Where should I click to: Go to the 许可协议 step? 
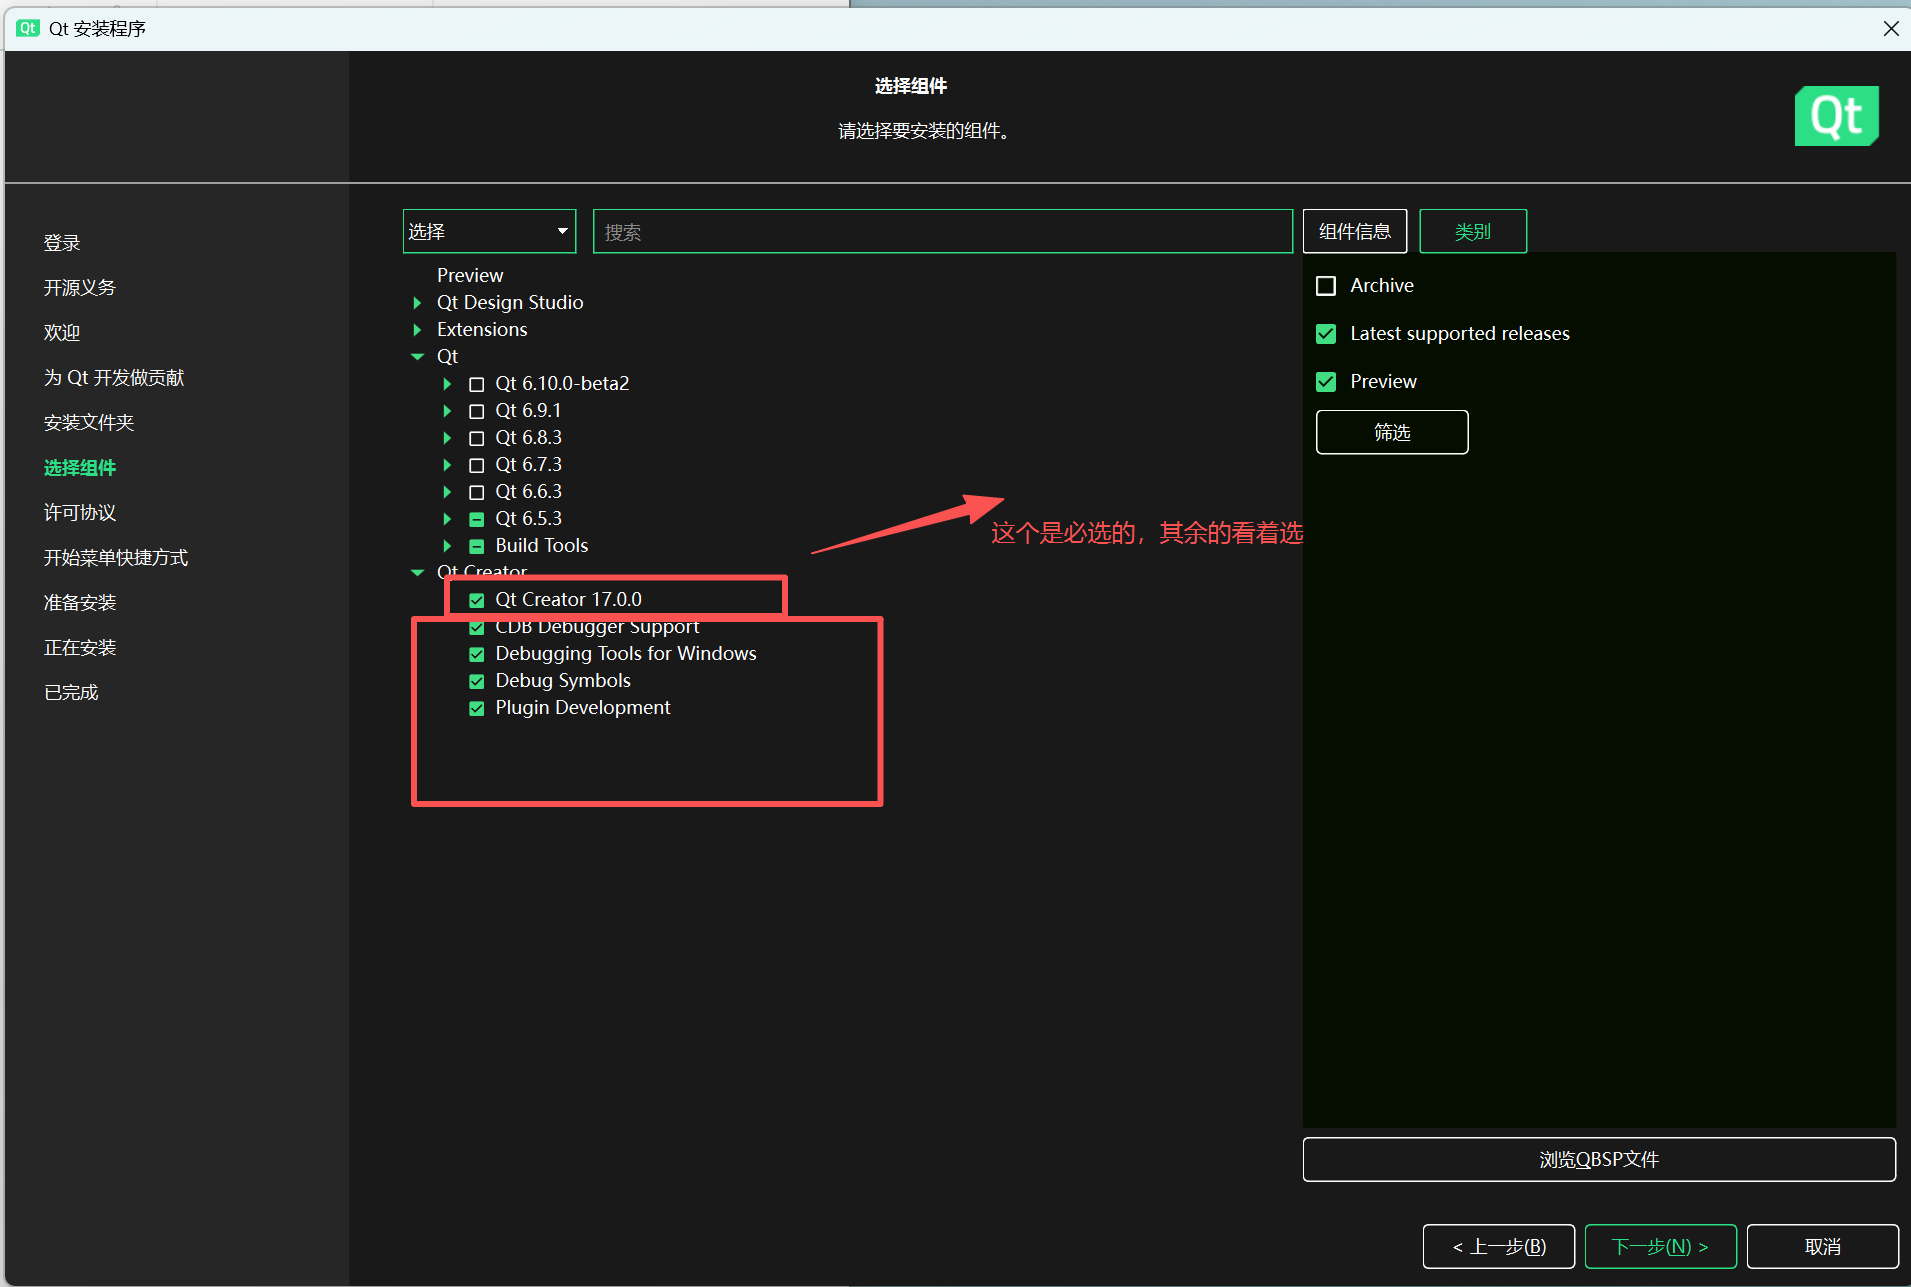[80, 513]
